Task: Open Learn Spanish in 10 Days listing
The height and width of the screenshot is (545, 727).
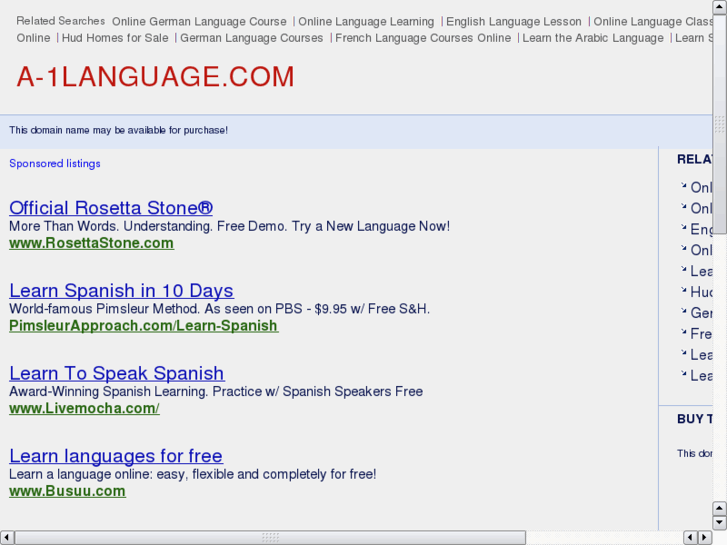Action: pyautogui.click(x=121, y=291)
